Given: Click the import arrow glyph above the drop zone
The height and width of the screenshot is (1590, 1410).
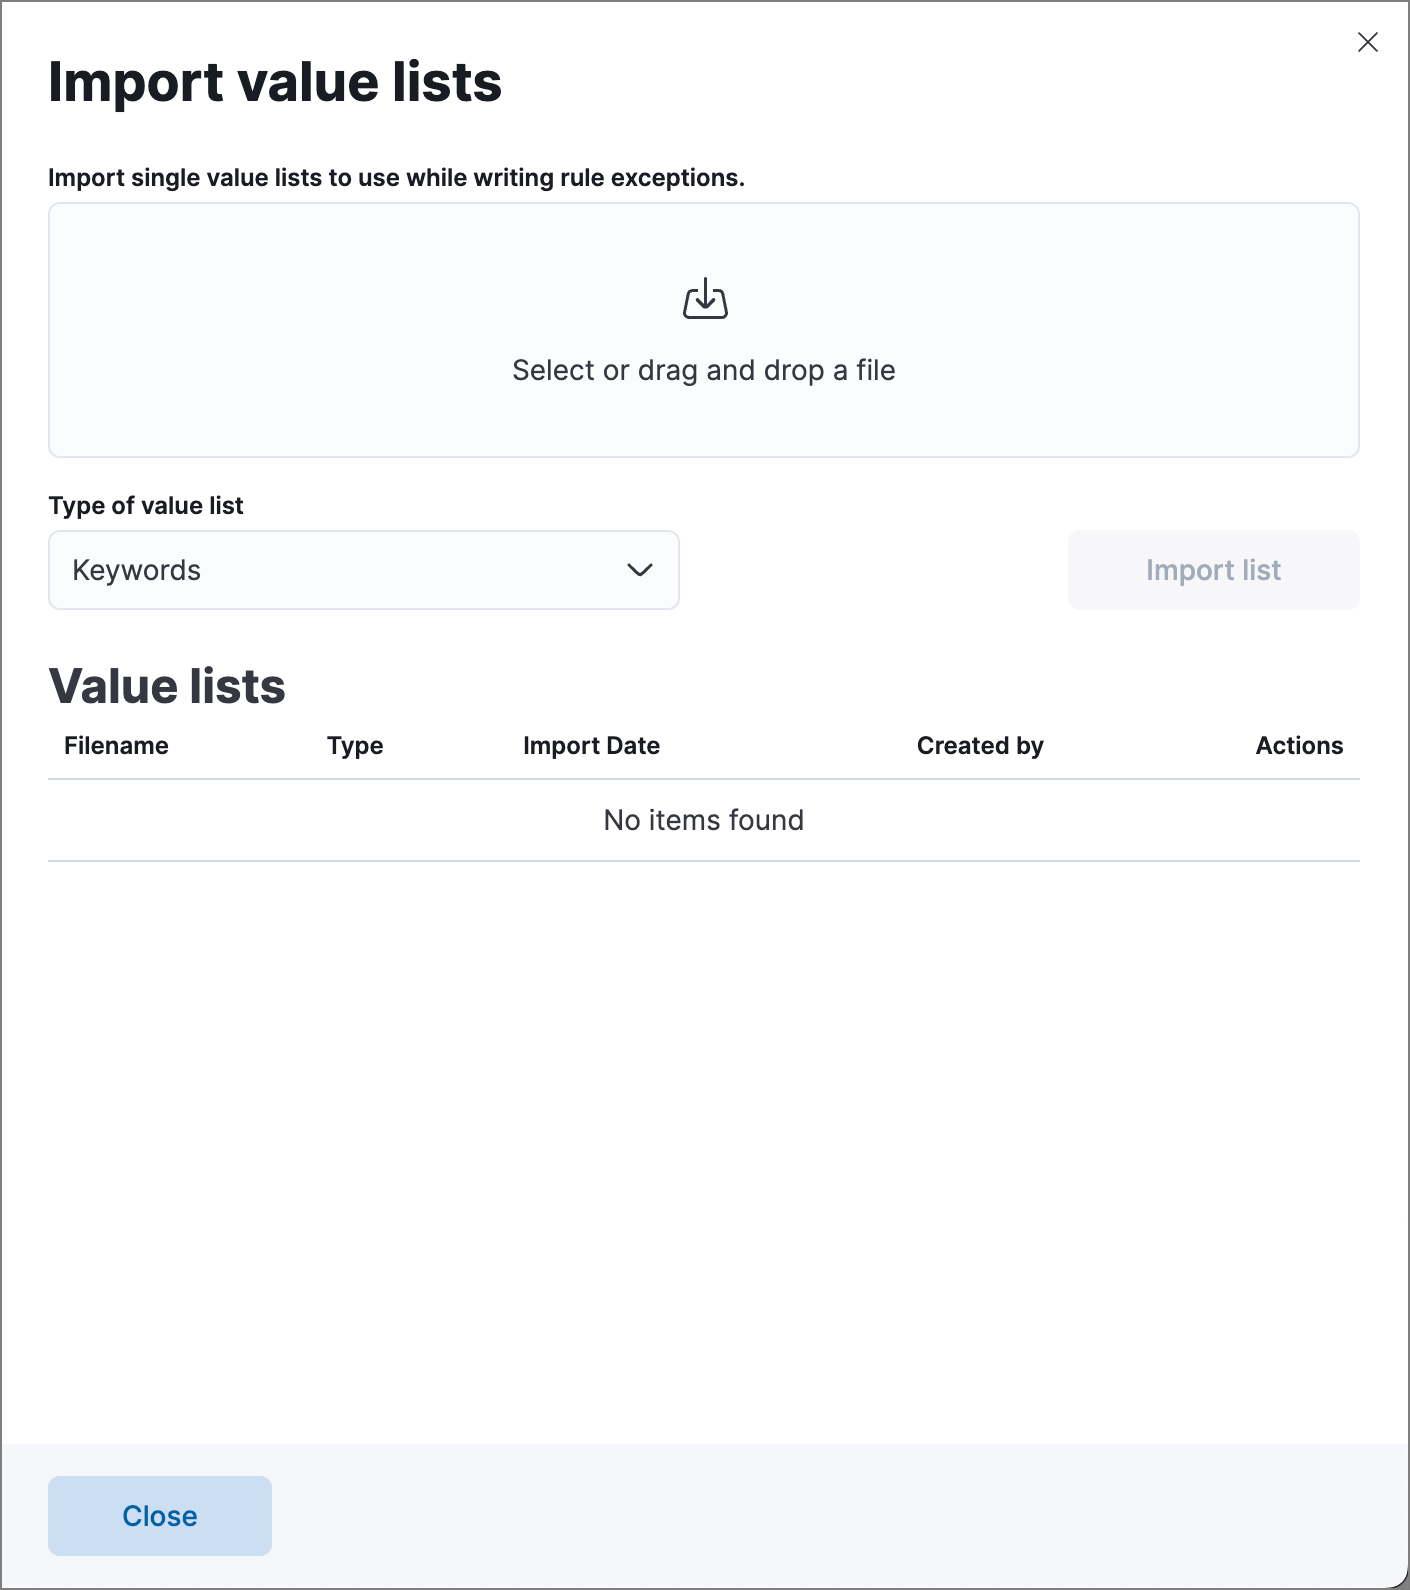Looking at the screenshot, I should coord(703,297).
